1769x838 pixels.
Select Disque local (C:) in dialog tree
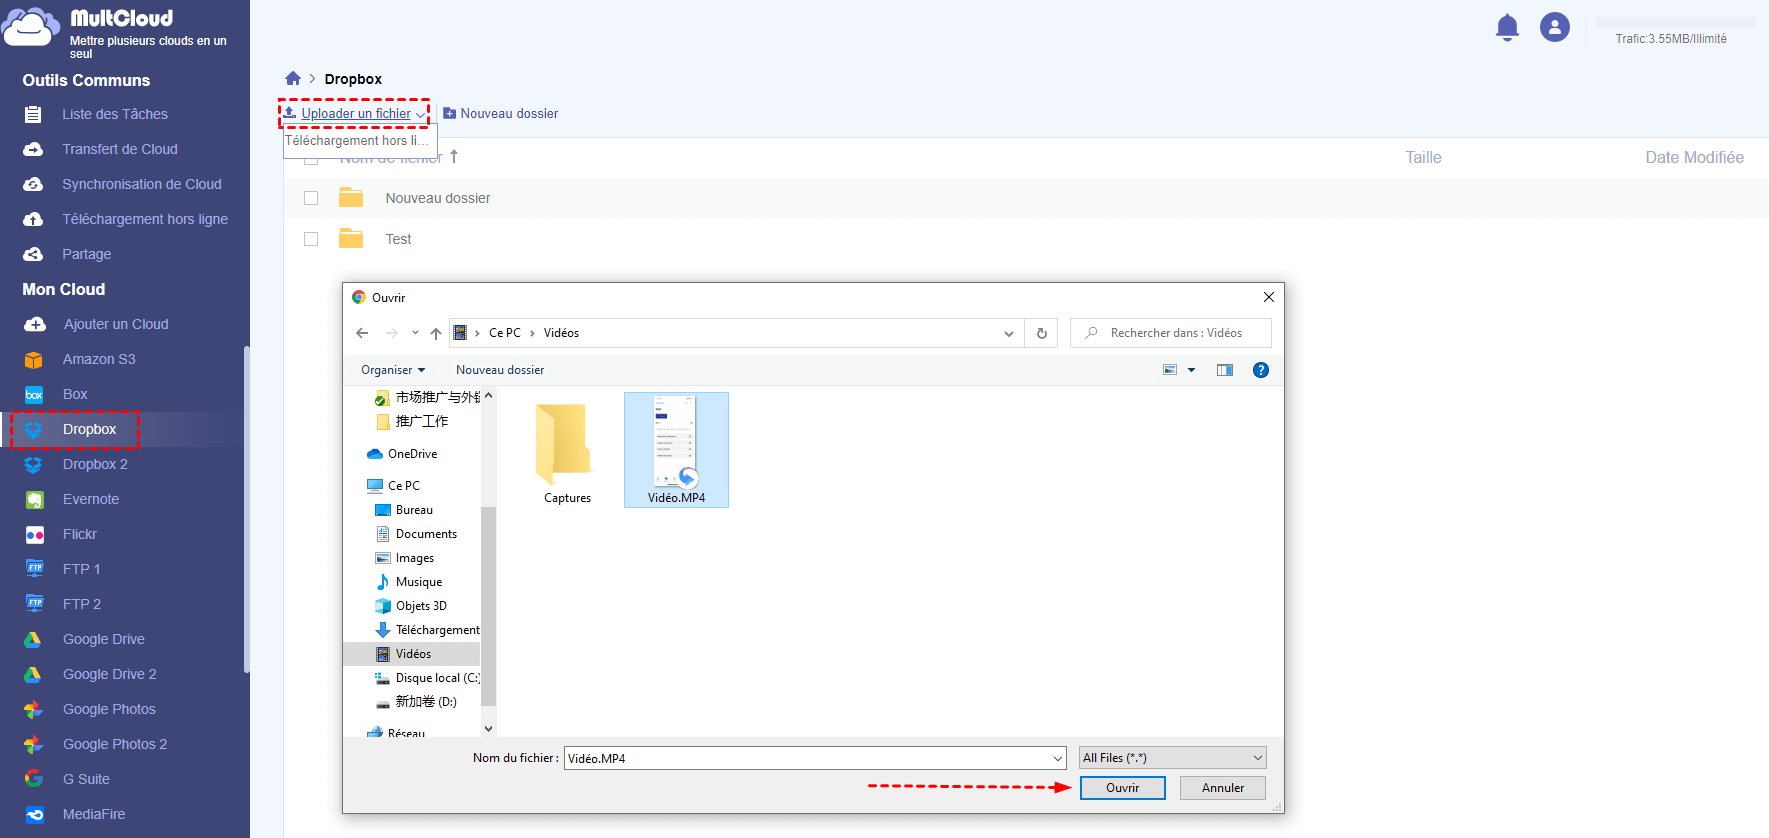pyautogui.click(x=427, y=678)
